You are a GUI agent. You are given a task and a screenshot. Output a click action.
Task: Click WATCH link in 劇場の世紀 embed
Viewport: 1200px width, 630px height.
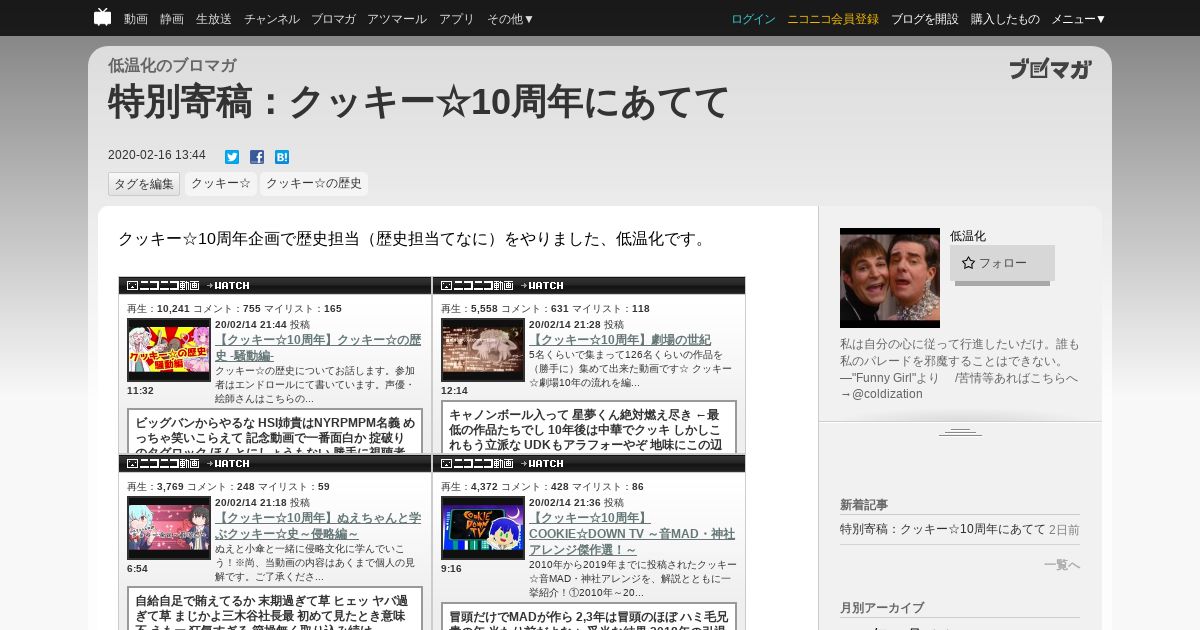(541, 286)
